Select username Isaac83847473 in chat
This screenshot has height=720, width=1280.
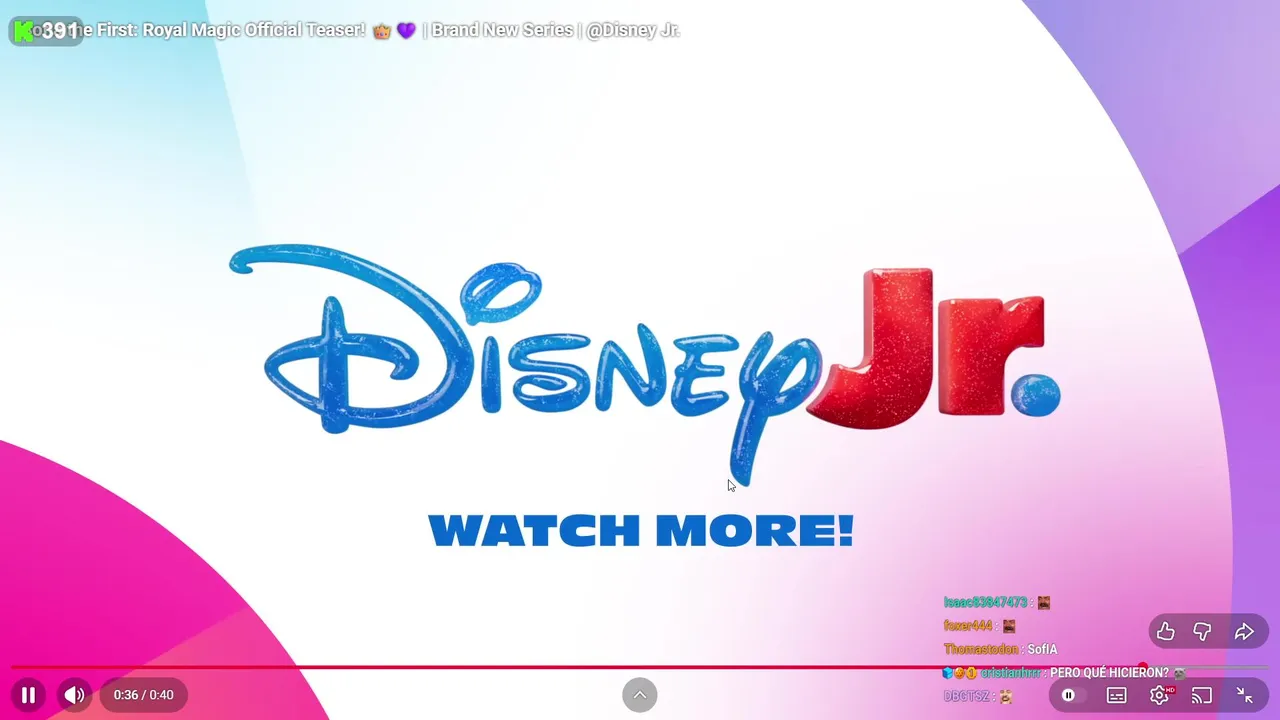tap(985, 603)
